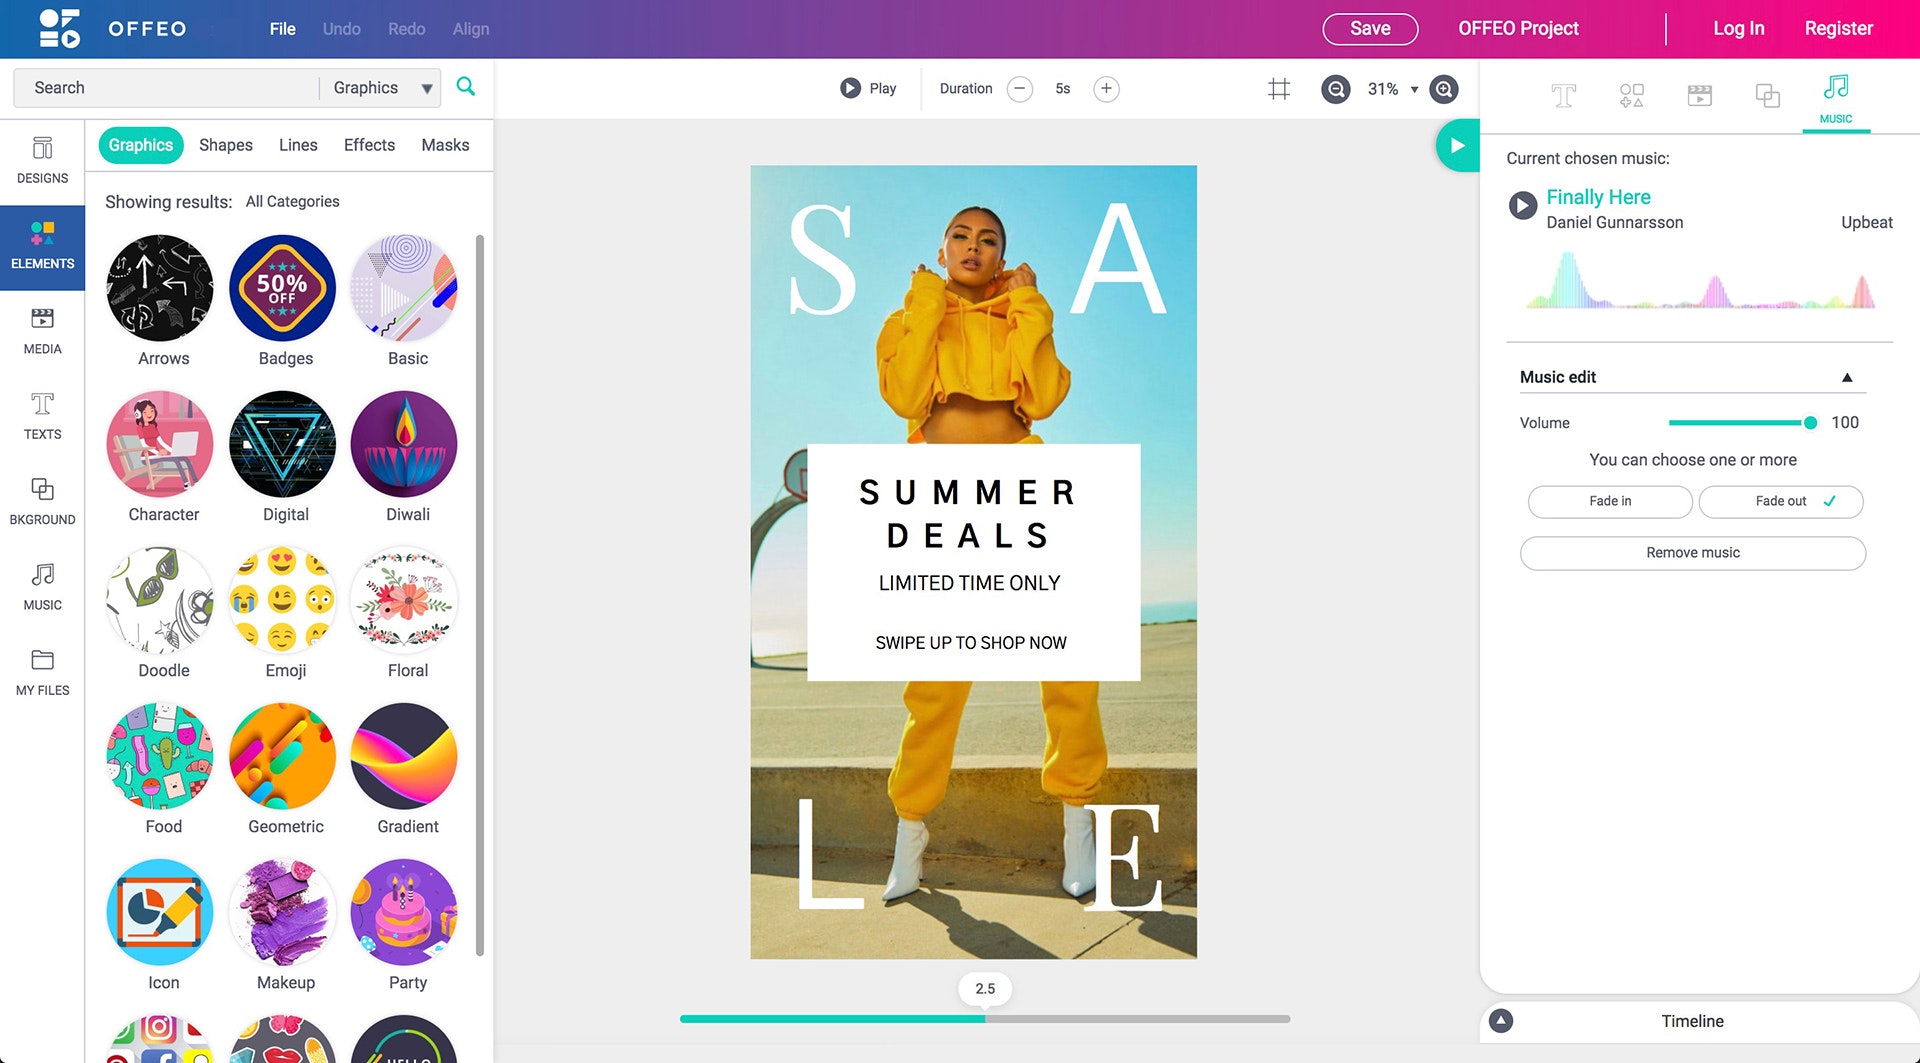
Task: Open the Bkground sidebar panel
Action: [x=42, y=502]
